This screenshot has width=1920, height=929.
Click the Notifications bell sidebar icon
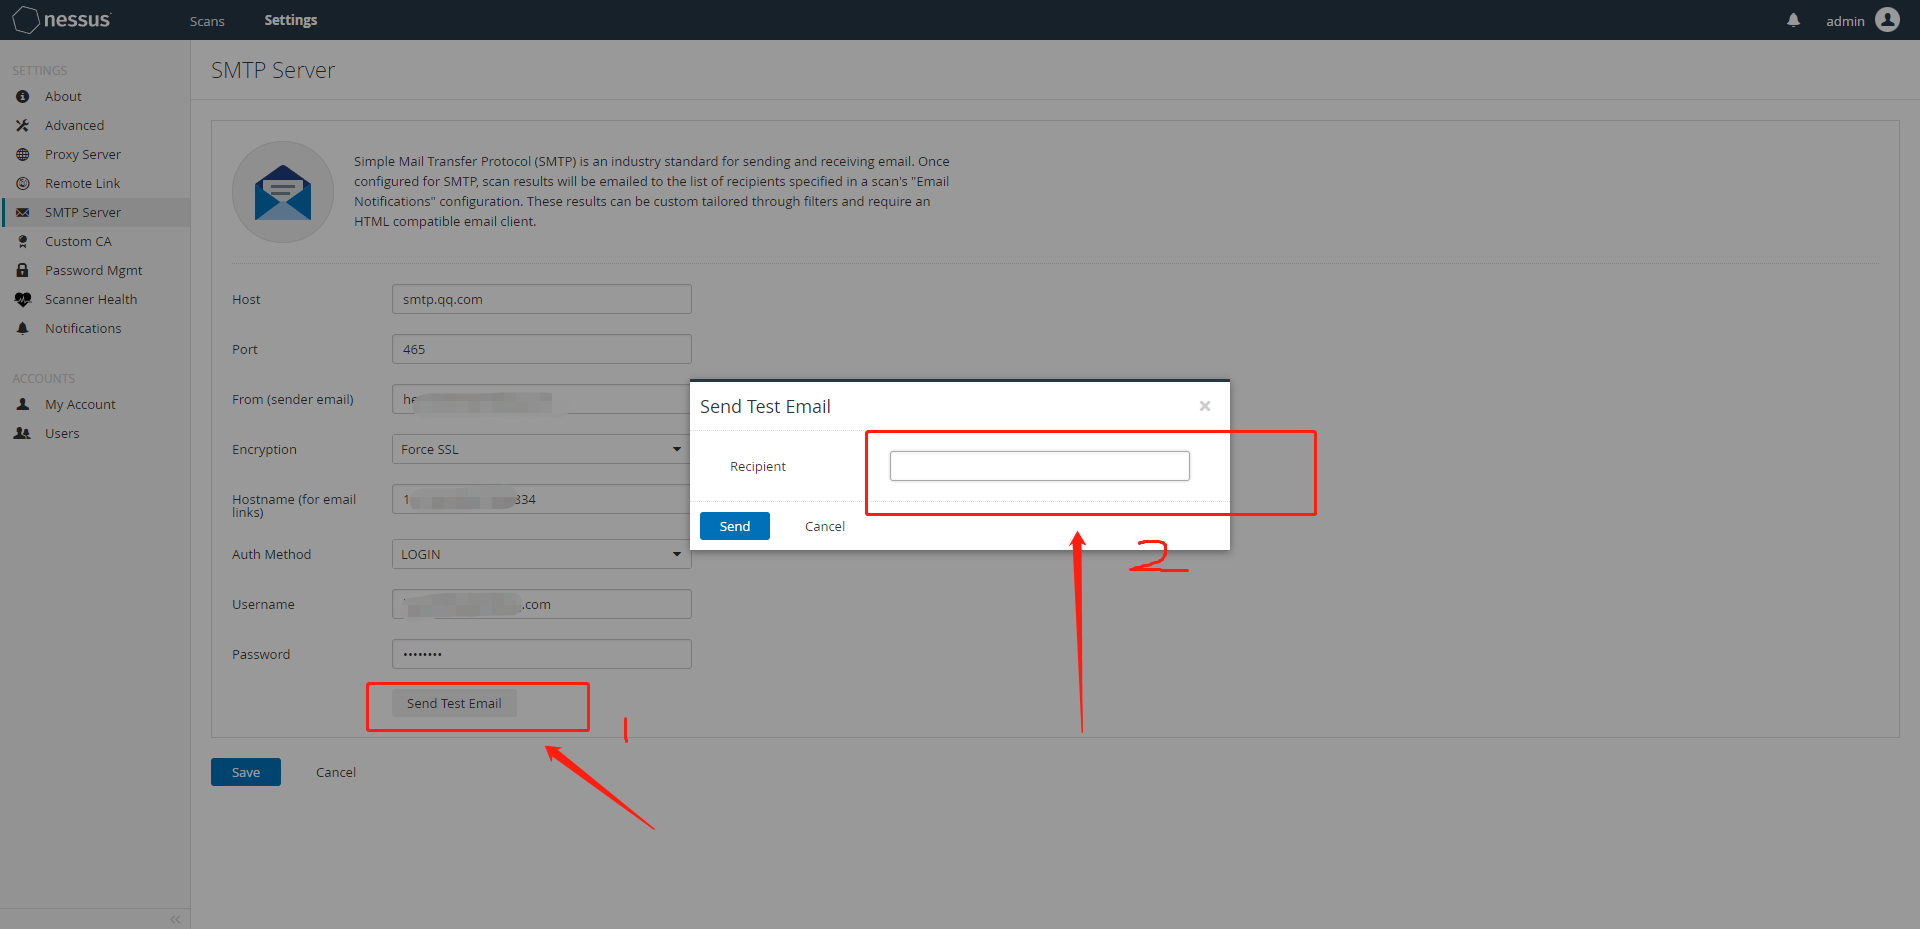[x=22, y=329]
